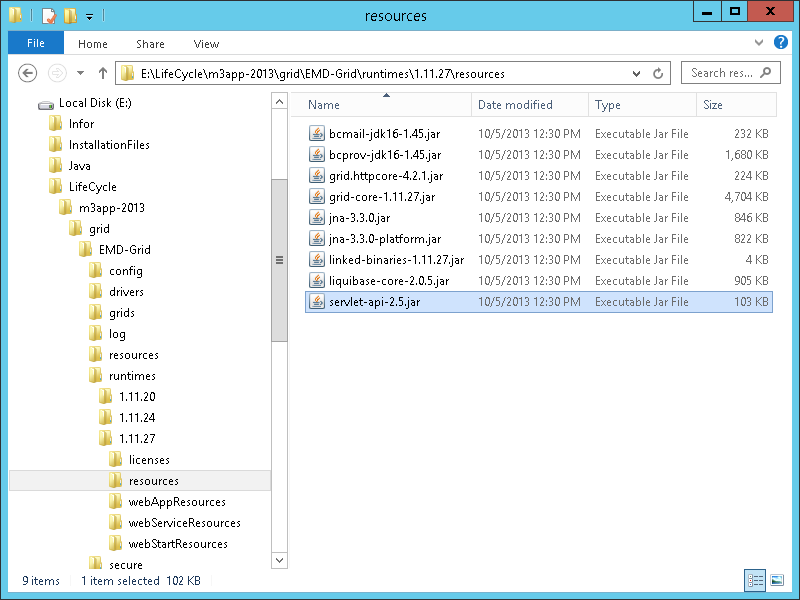Switch to Large icons view layout
The height and width of the screenshot is (600, 800).
click(776, 580)
